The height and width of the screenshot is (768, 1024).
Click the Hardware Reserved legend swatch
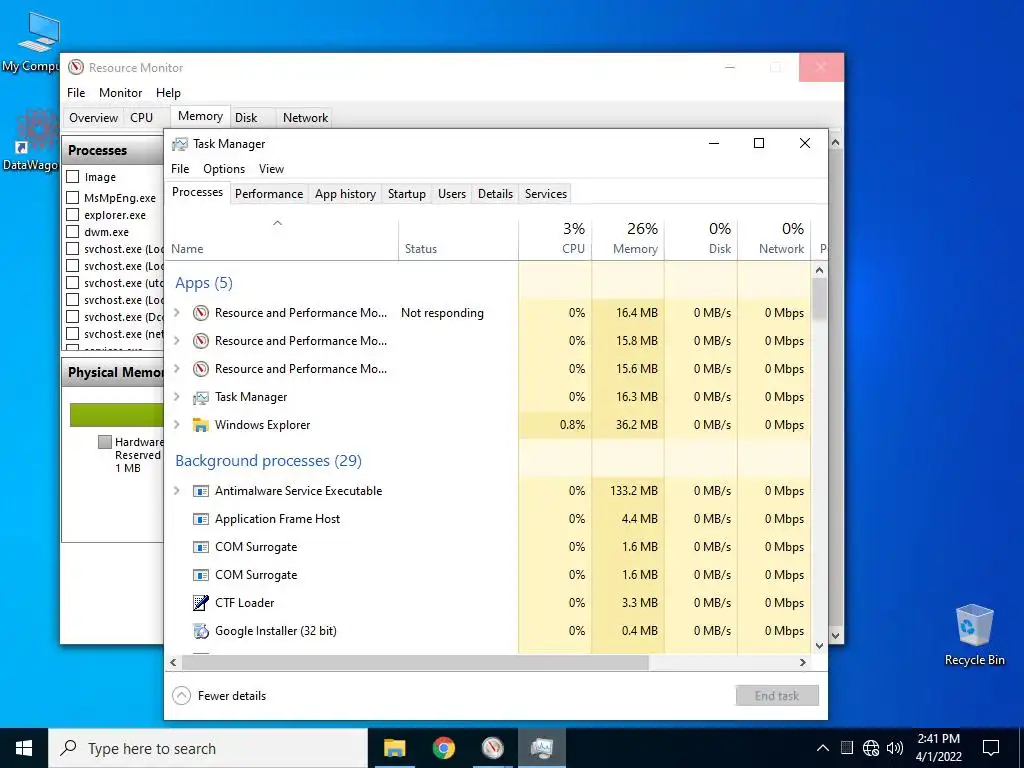click(104, 442)
